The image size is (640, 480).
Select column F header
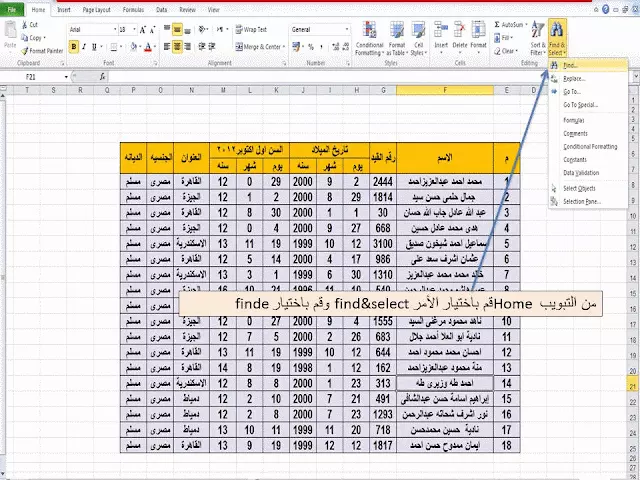pos(445,90)
